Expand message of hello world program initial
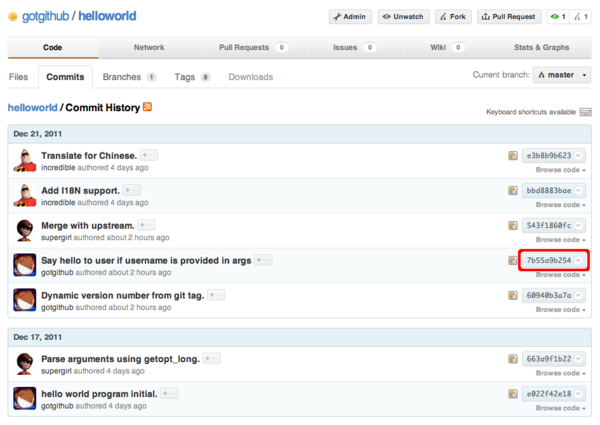This screenshot has width=600, height=425. [169, 393]
